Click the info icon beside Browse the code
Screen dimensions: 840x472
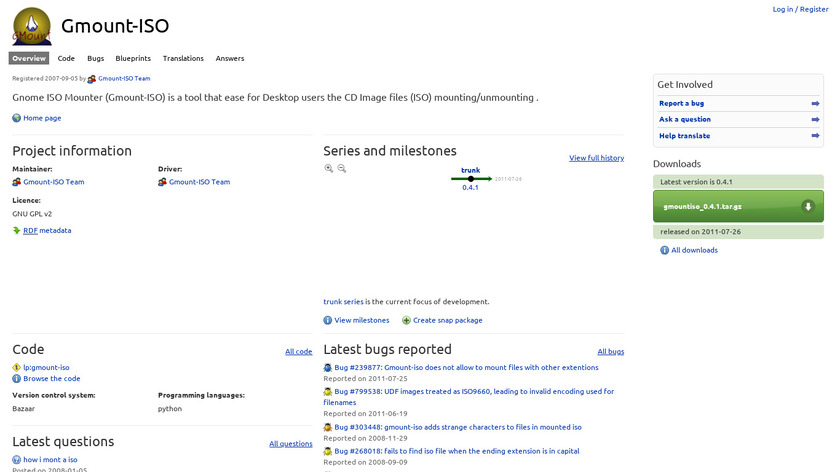[x=17, y=378]
